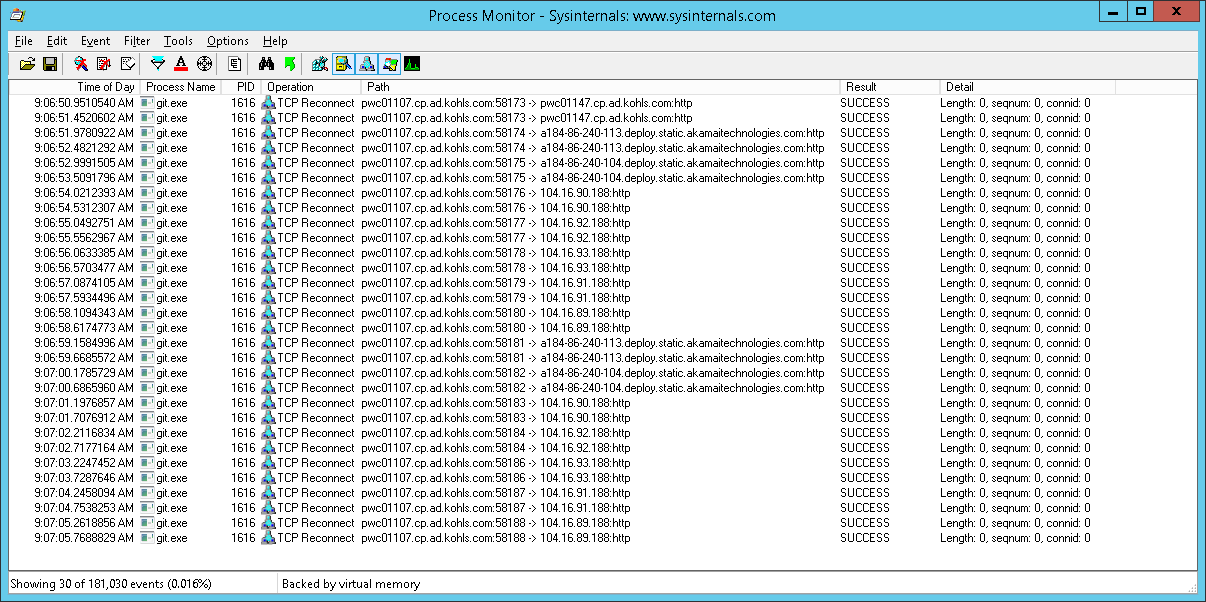Open the Filter menu
Image resolution: width=1206 pixels, height=602 pixels.
coord(137,41)
